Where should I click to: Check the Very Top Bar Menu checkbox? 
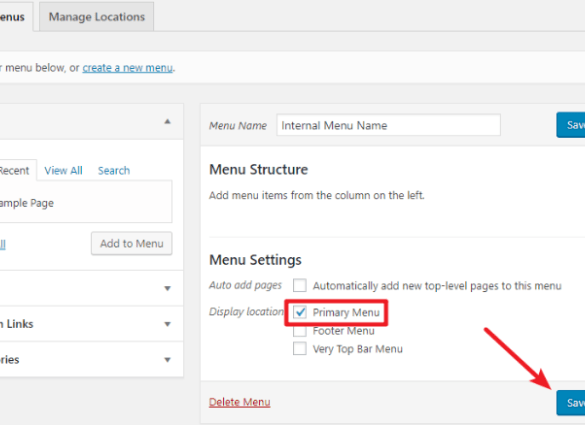(300, 349)
